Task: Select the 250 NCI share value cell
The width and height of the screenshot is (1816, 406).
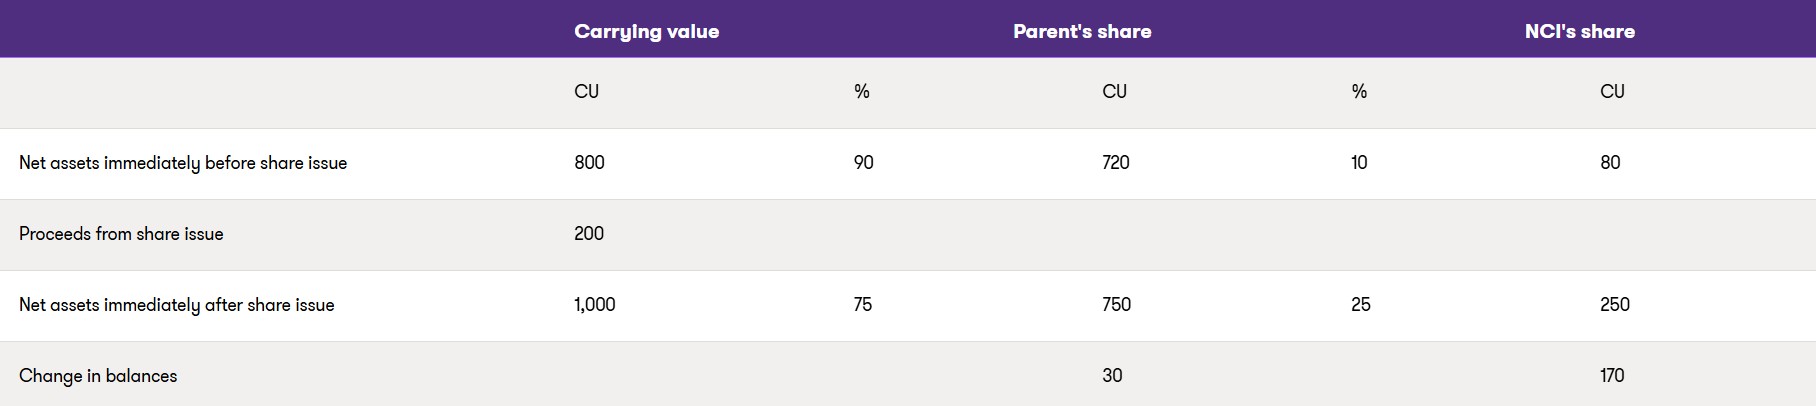Action: (x=1614, y=305)
